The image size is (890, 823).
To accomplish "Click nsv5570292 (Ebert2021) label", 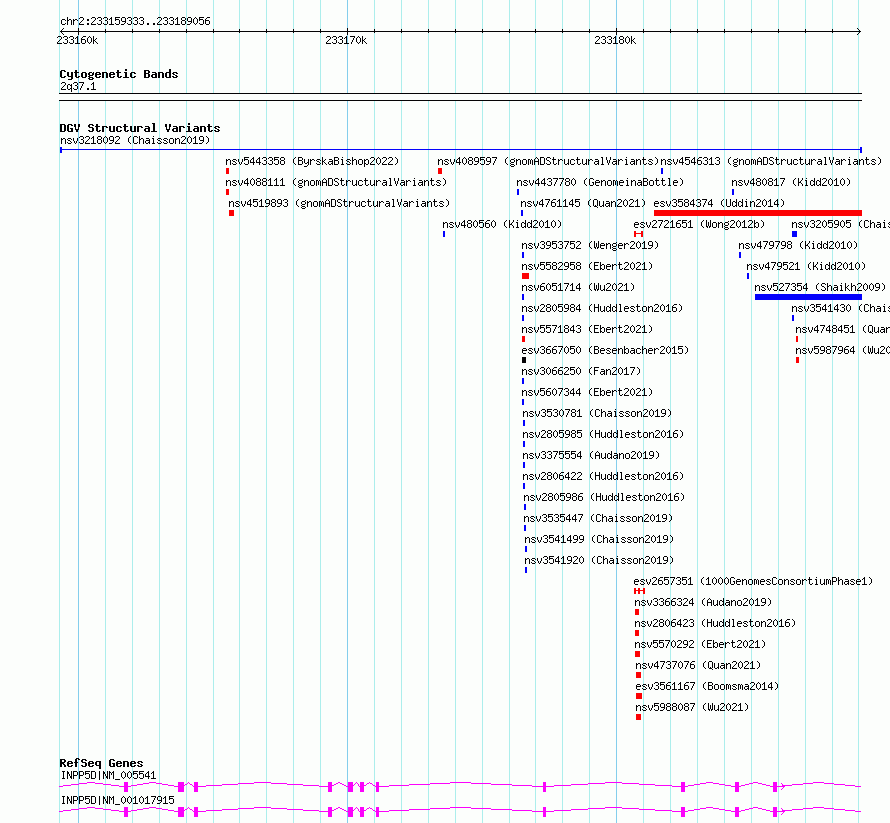I will click(x=700, y=644).
